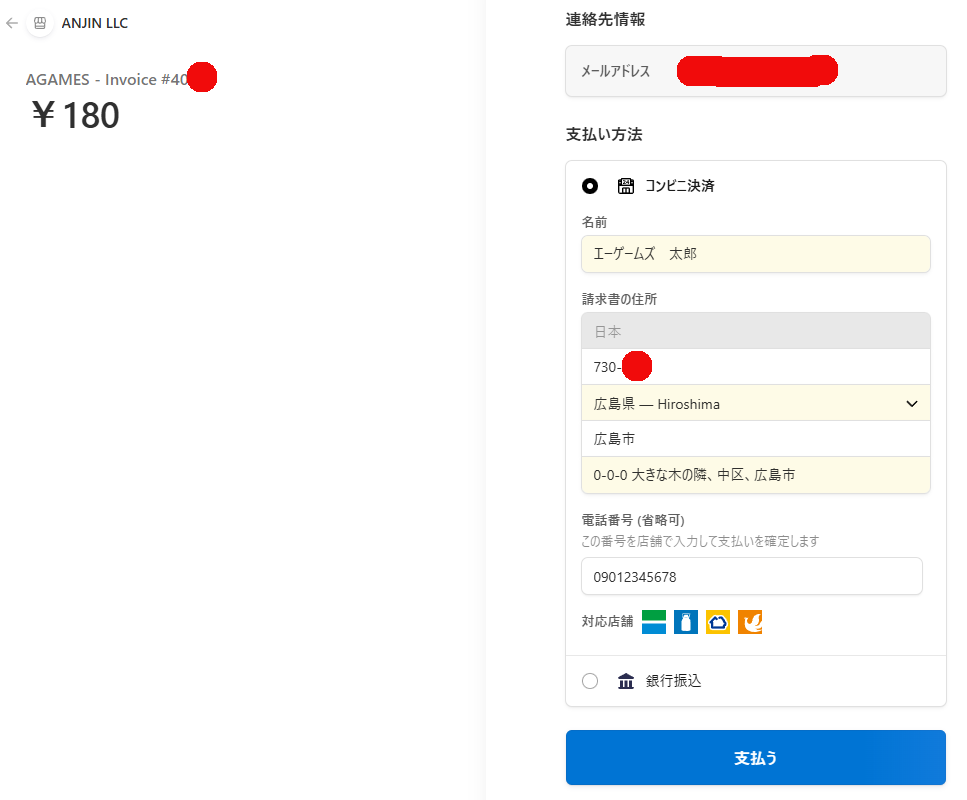Click the street address field 0-0-0 大きな木の隣
This screenshot has height=800, width=967.
pos(755,475)
